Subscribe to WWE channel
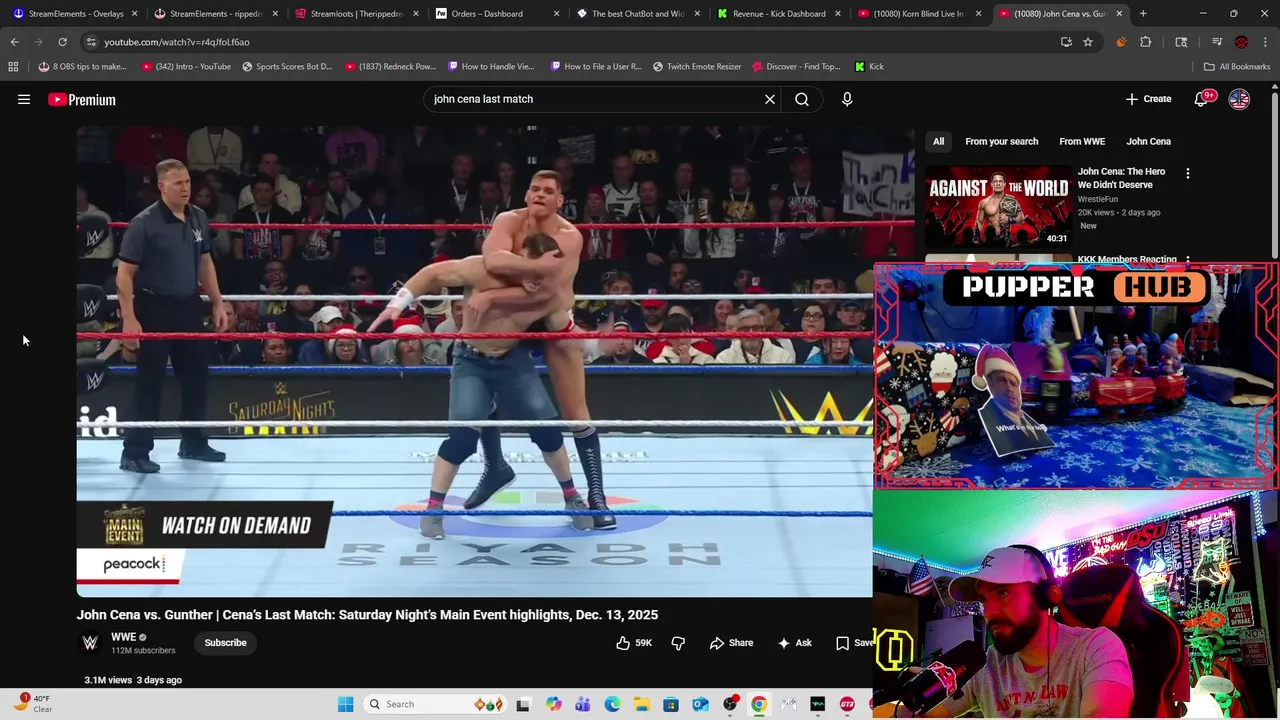Screen dimensions: 1280x720 point(225,643)
